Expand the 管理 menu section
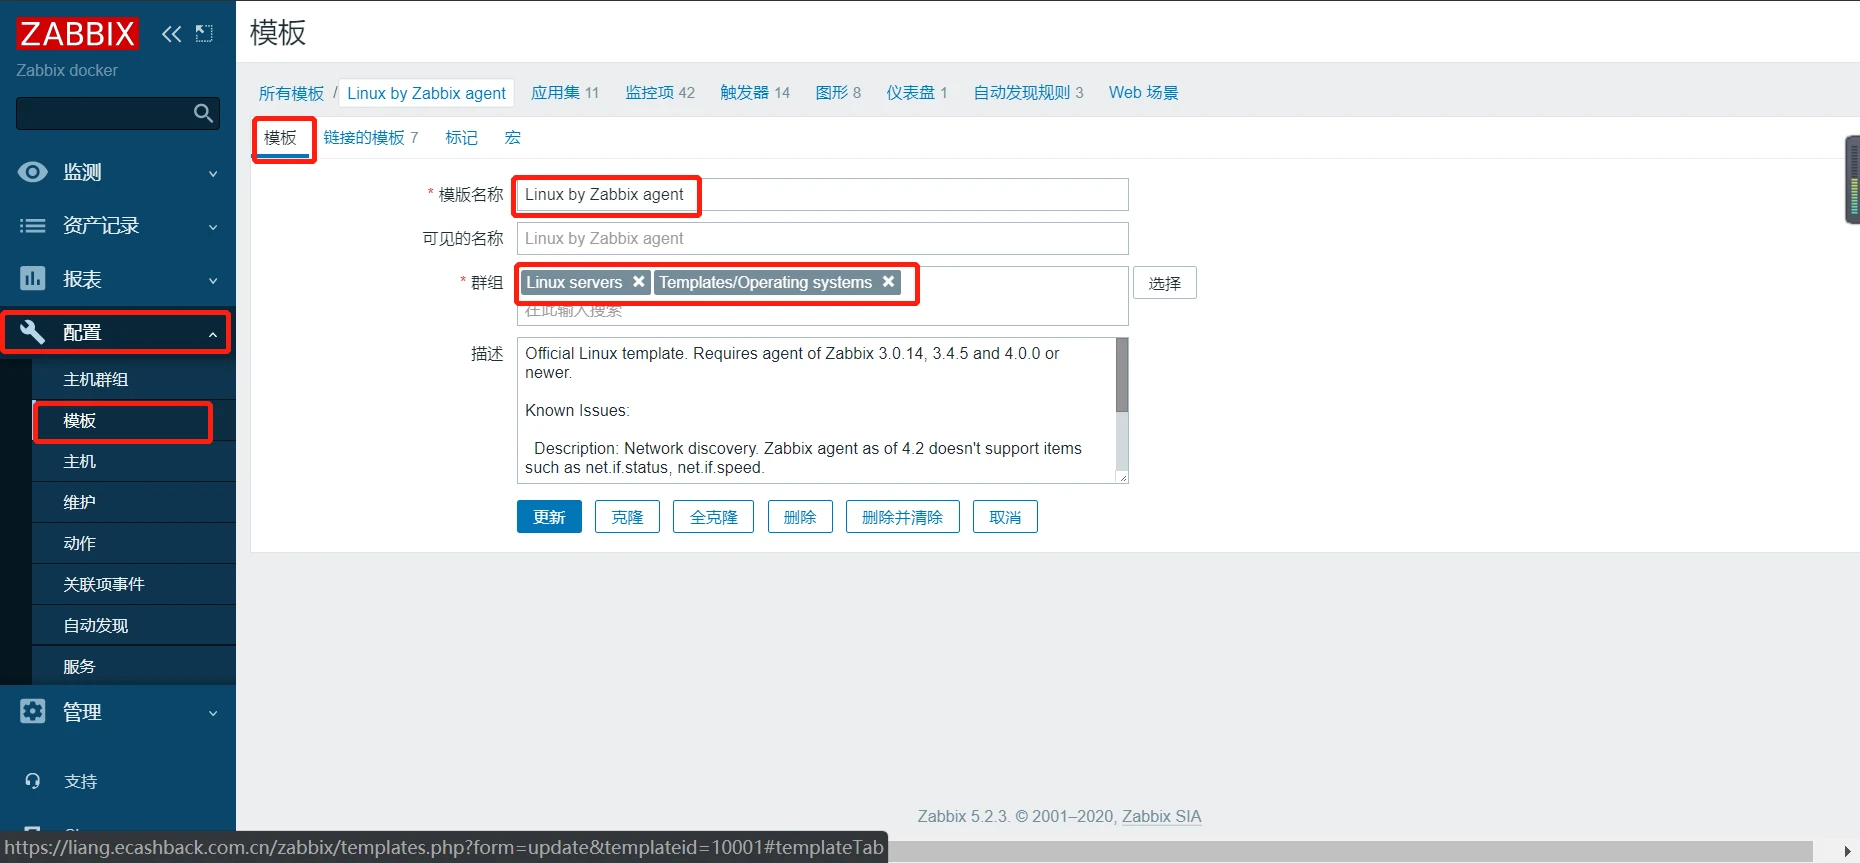 point(117,712)
